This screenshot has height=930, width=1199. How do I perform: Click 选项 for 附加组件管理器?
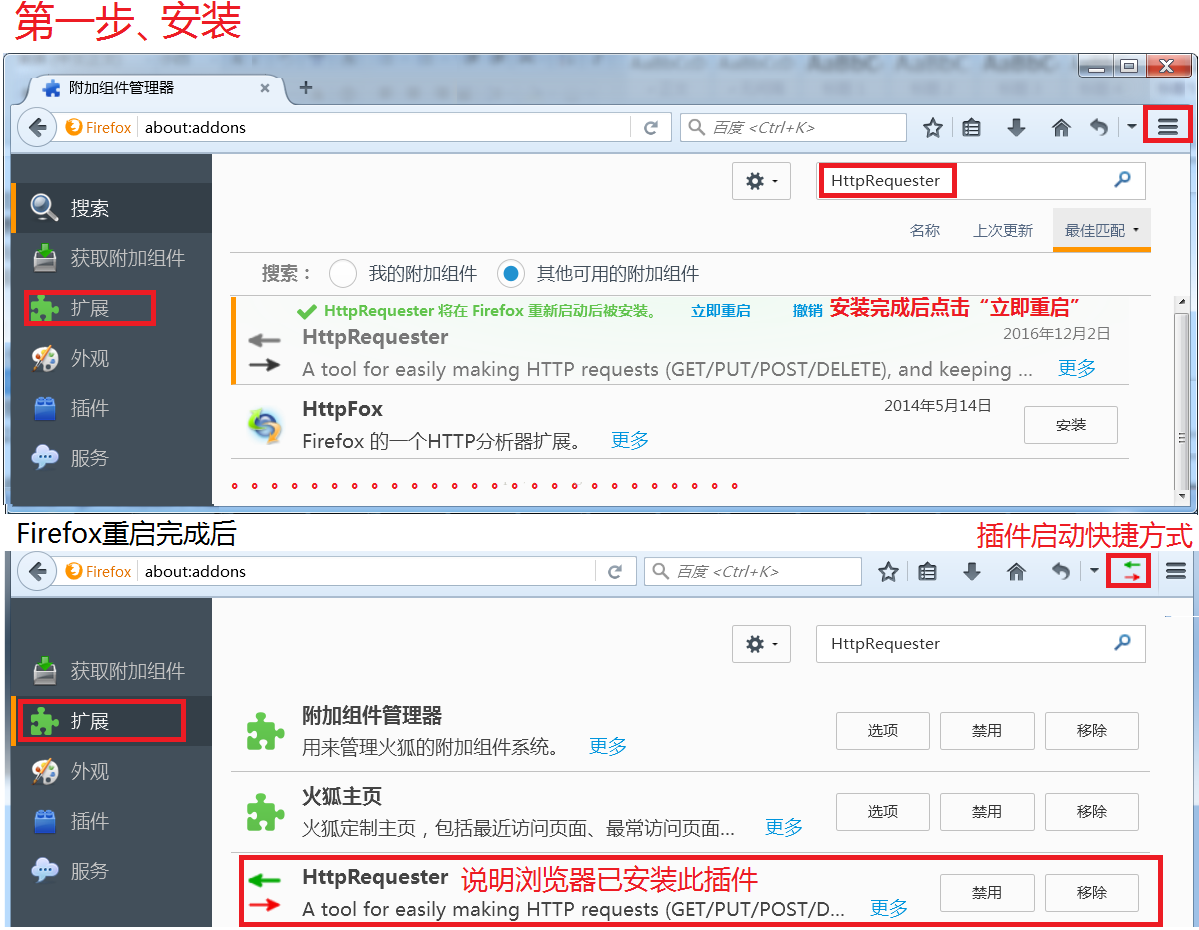(882, 730)
